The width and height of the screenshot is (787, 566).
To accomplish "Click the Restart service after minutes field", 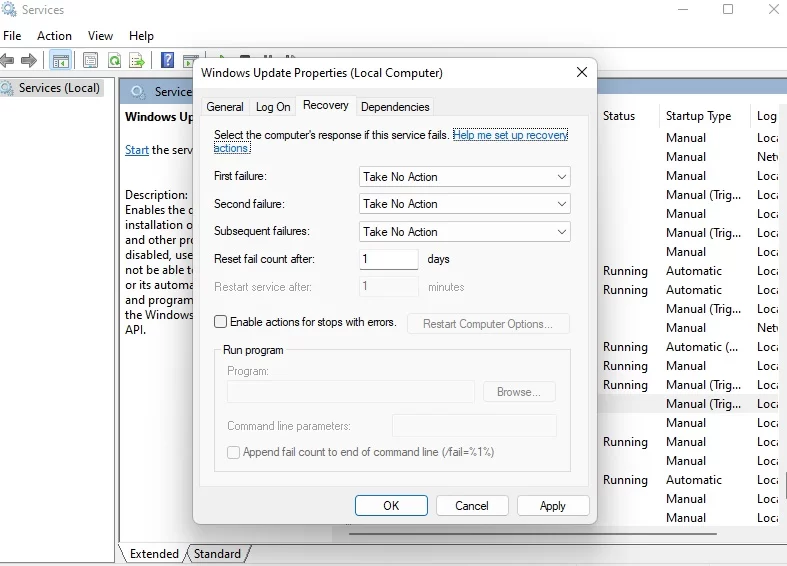I will pos(388,287).
